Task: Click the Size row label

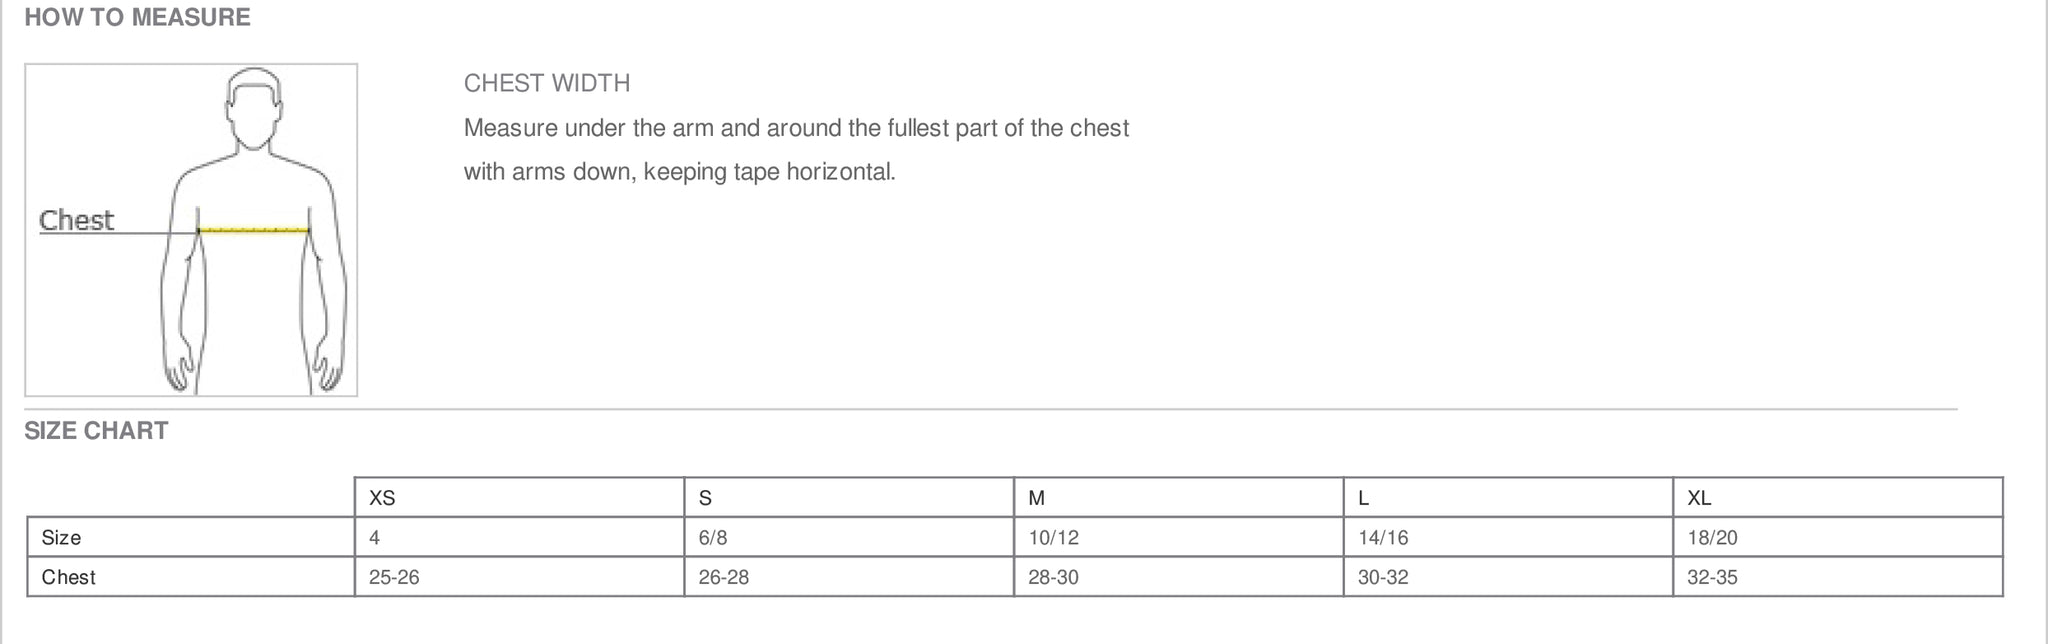Action: (61, 538)
